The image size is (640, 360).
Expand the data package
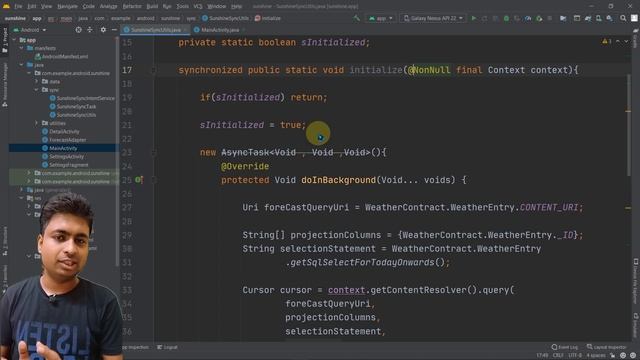coord(36,82)
